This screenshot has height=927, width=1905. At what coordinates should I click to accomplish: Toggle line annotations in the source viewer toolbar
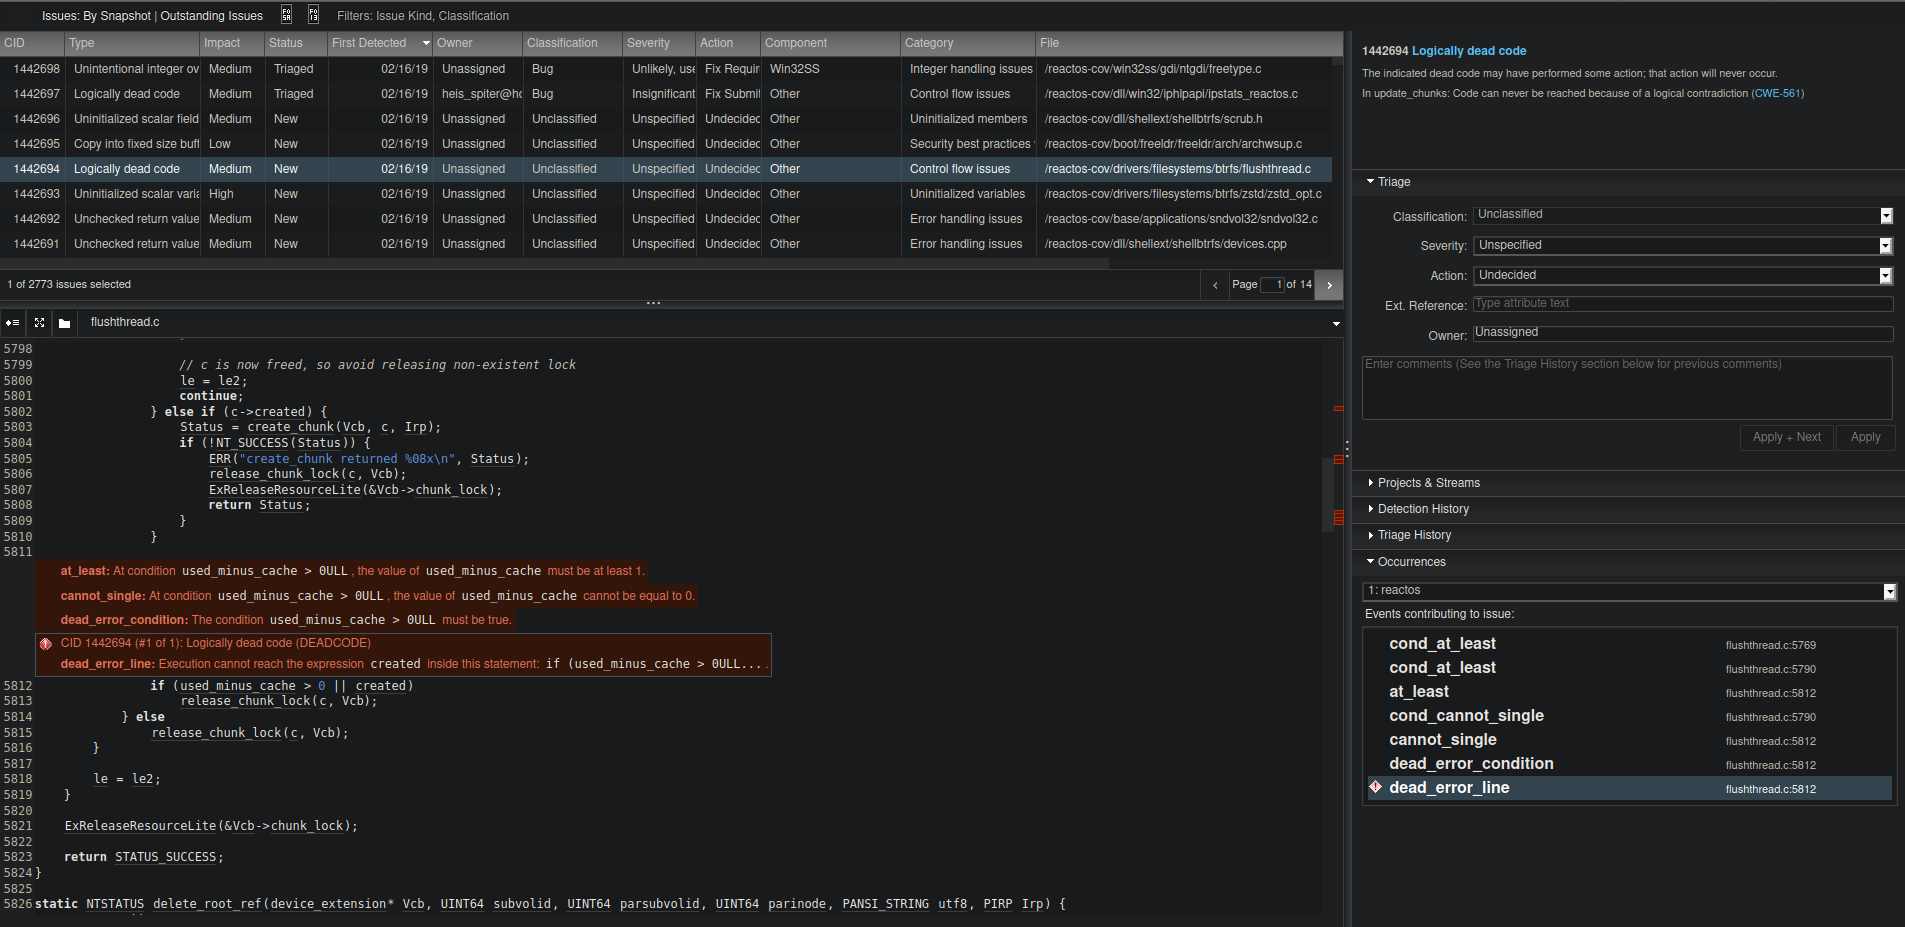coord(13,322)
